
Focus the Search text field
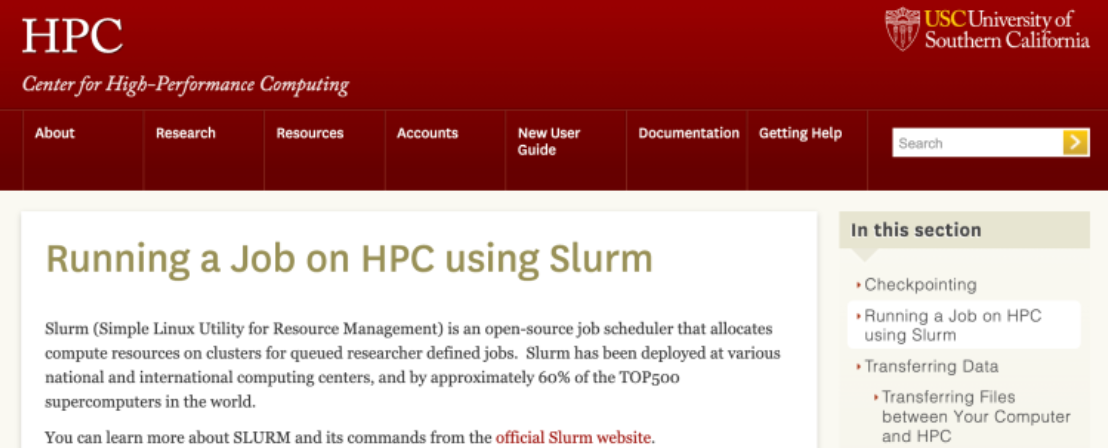coord(976,143)
